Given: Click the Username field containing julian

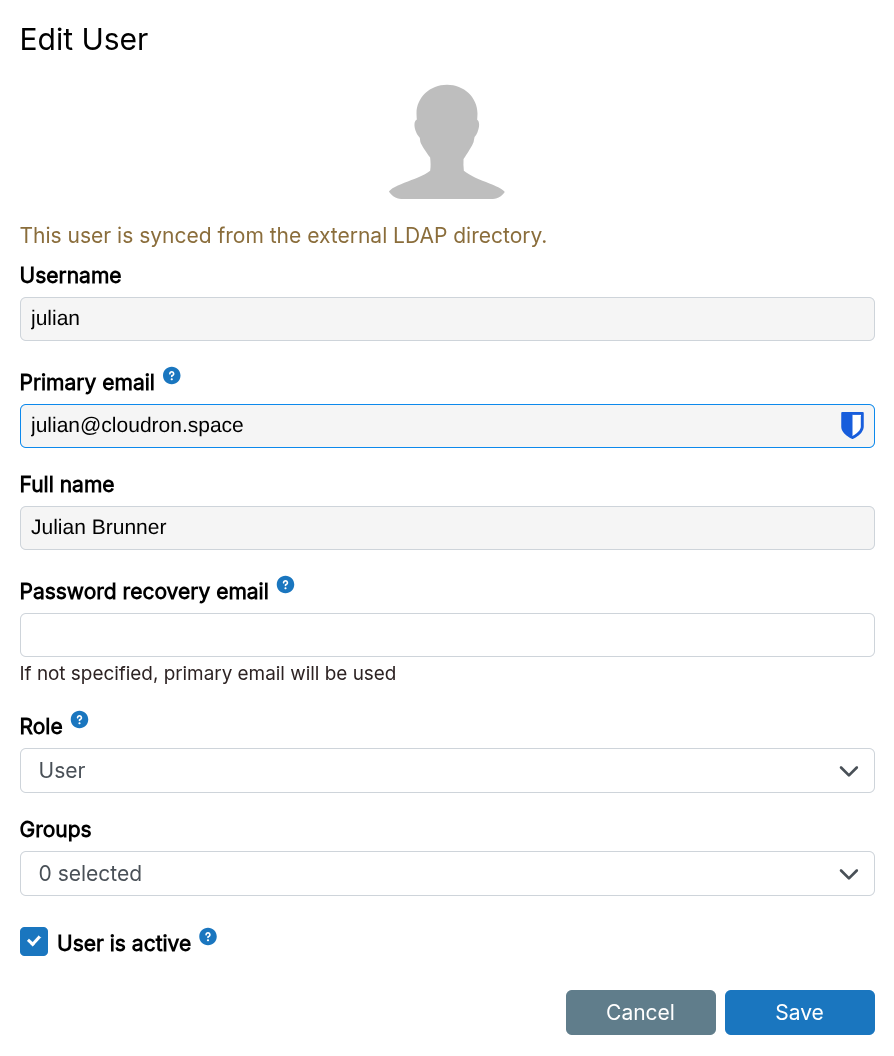Looking at the screenshot, I should 447,319.
